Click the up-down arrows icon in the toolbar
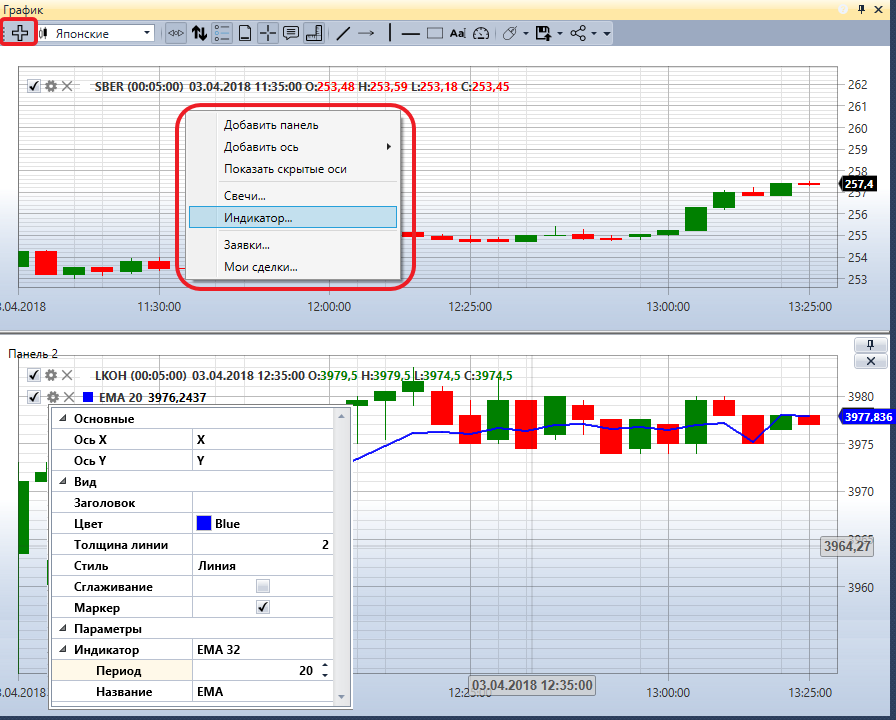Screen dimensions: 896x720 pyautogui.click(x=199, y=33)
